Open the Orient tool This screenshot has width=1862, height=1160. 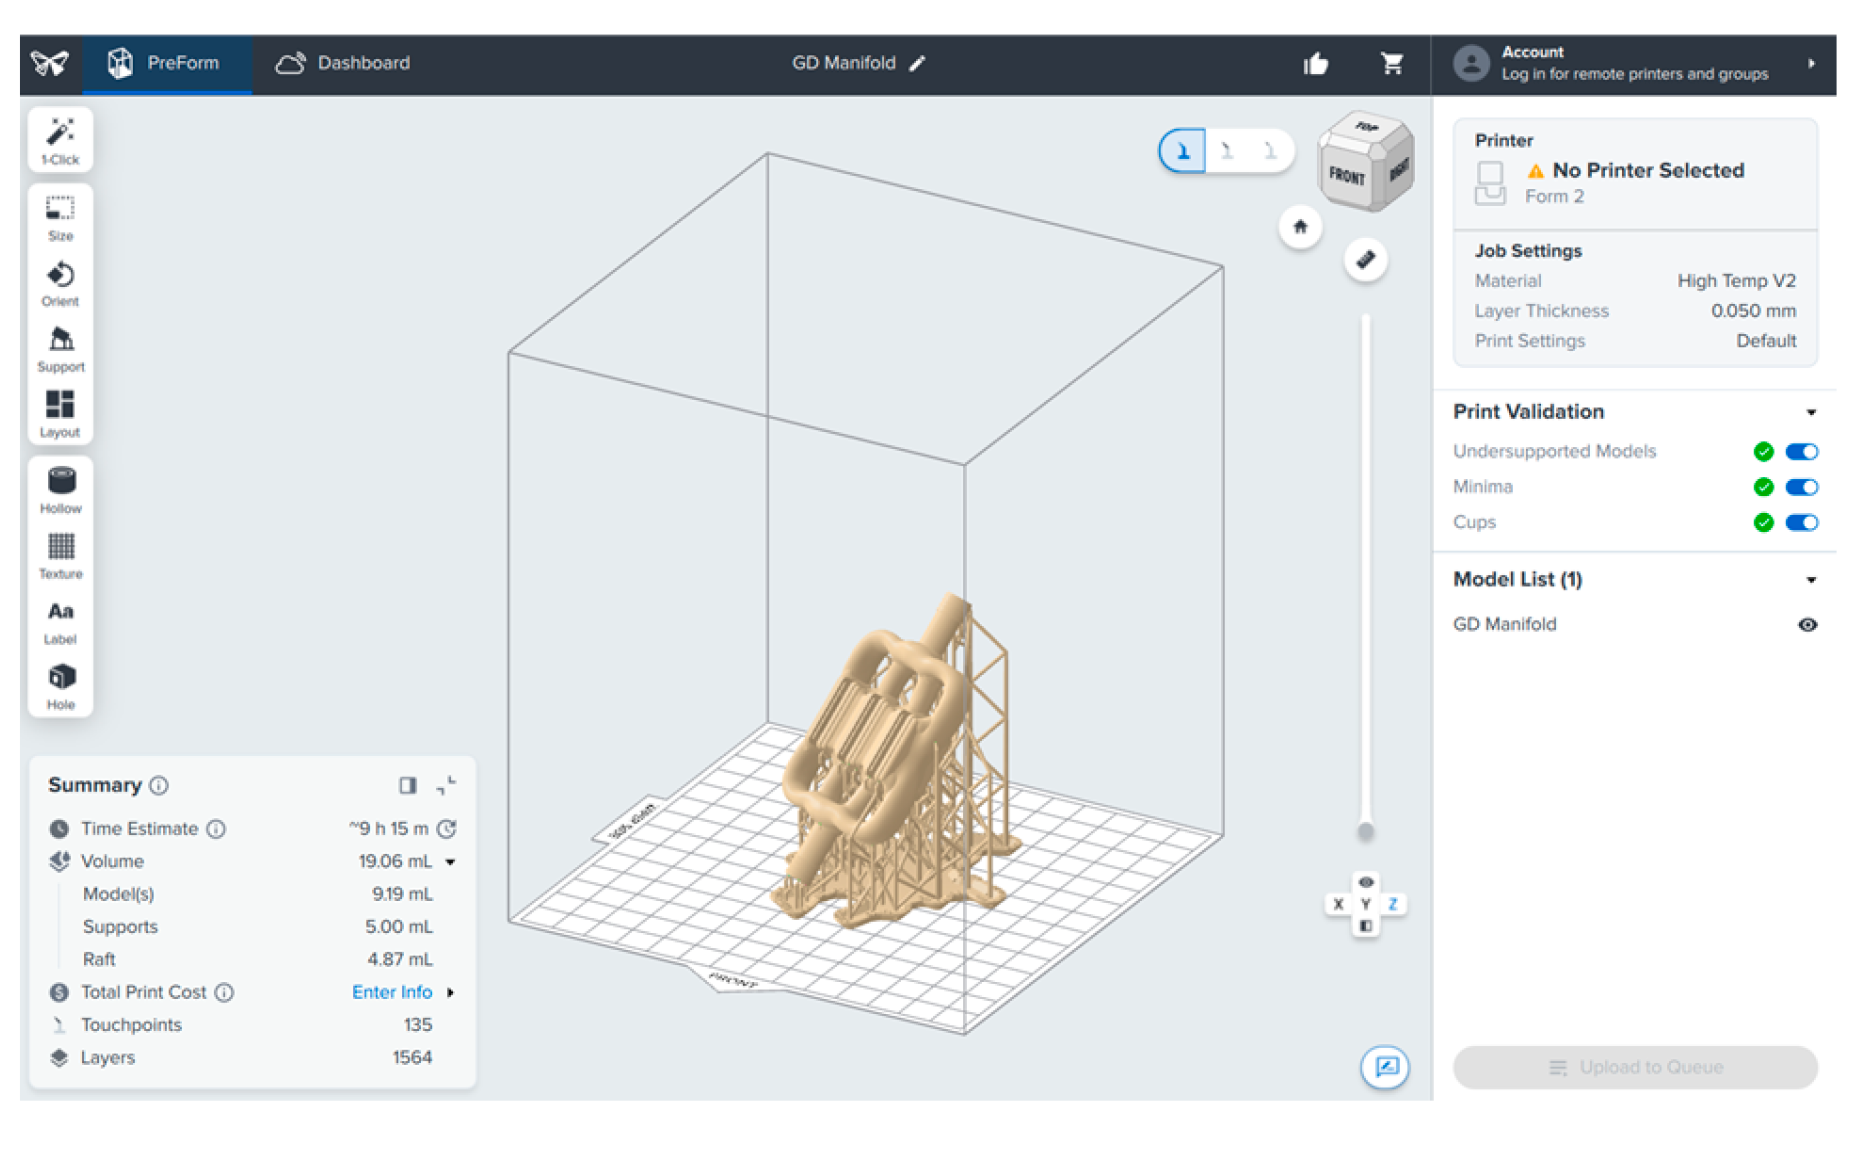60,283
